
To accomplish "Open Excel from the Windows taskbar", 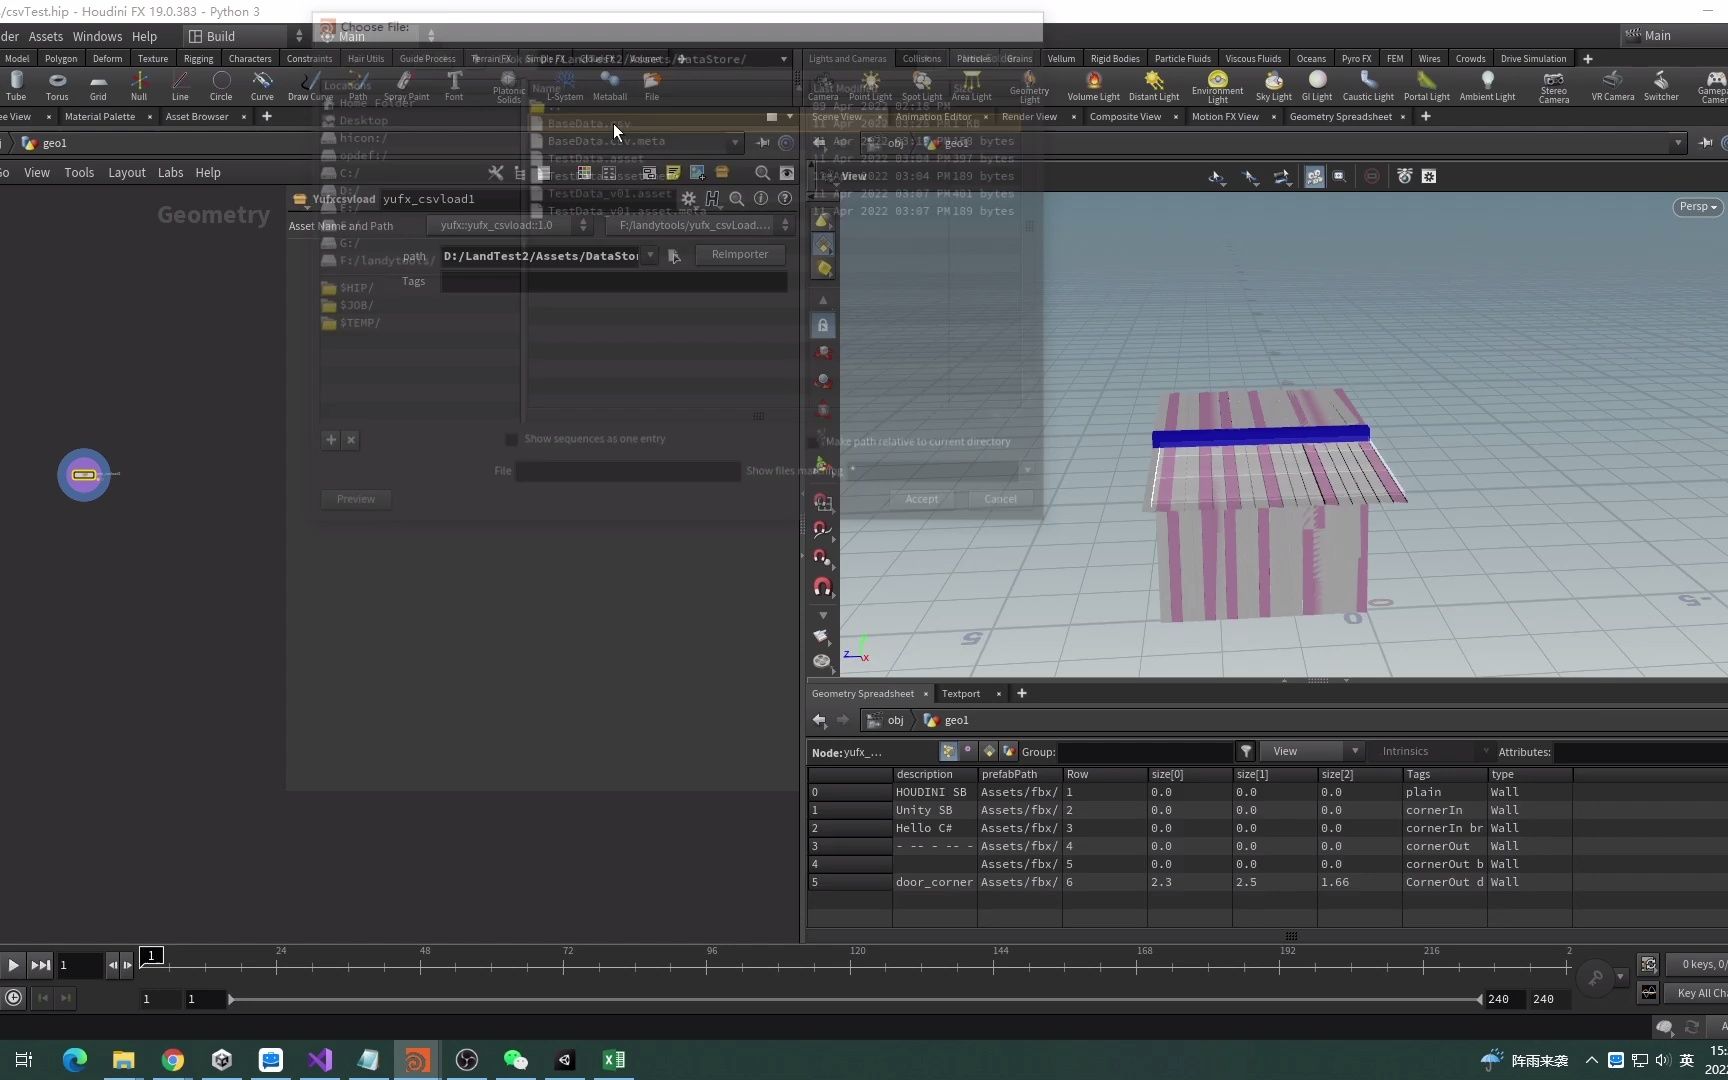I will (614, 1060).
